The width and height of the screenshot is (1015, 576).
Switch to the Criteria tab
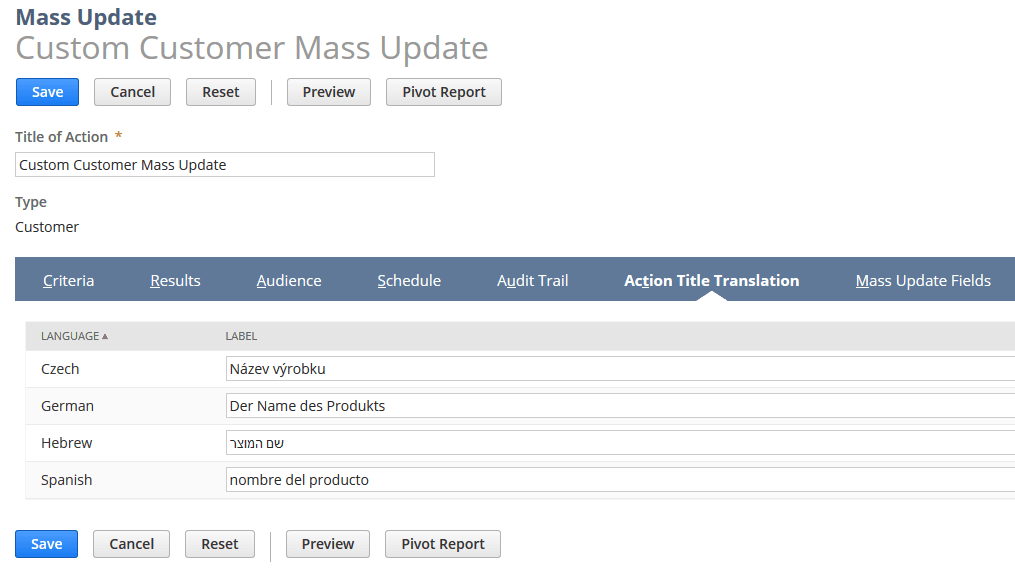tap(68, 280)
